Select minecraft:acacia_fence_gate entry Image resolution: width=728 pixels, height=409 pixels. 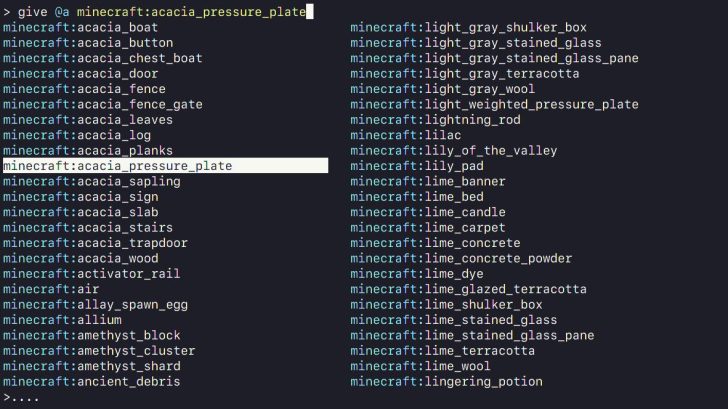(x=102, y=104)
